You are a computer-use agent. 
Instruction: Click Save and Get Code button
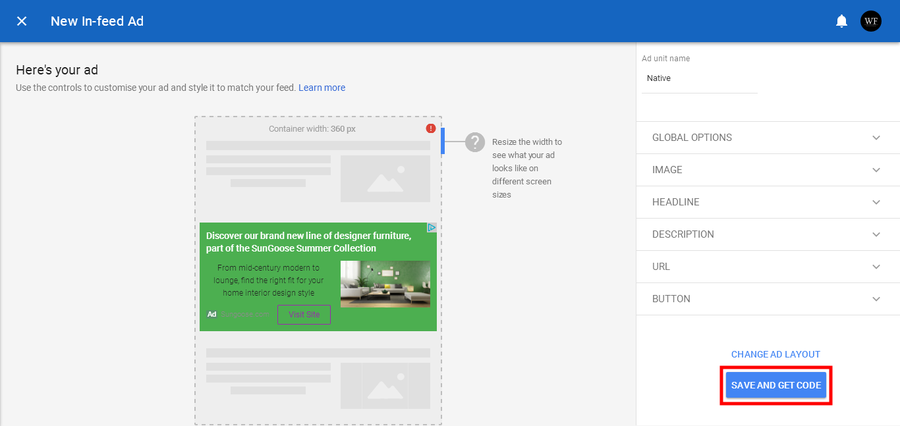(775, 385)
